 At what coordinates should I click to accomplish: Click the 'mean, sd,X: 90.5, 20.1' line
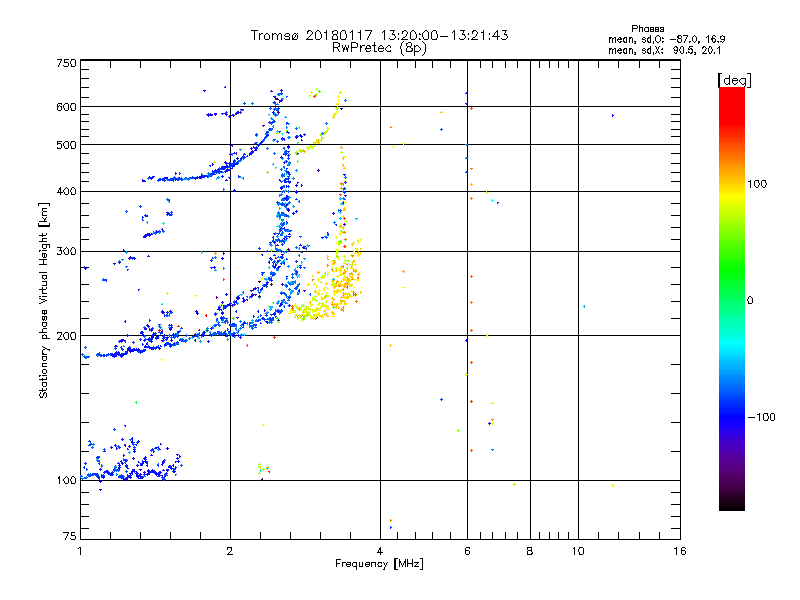[x=664, y=50]
